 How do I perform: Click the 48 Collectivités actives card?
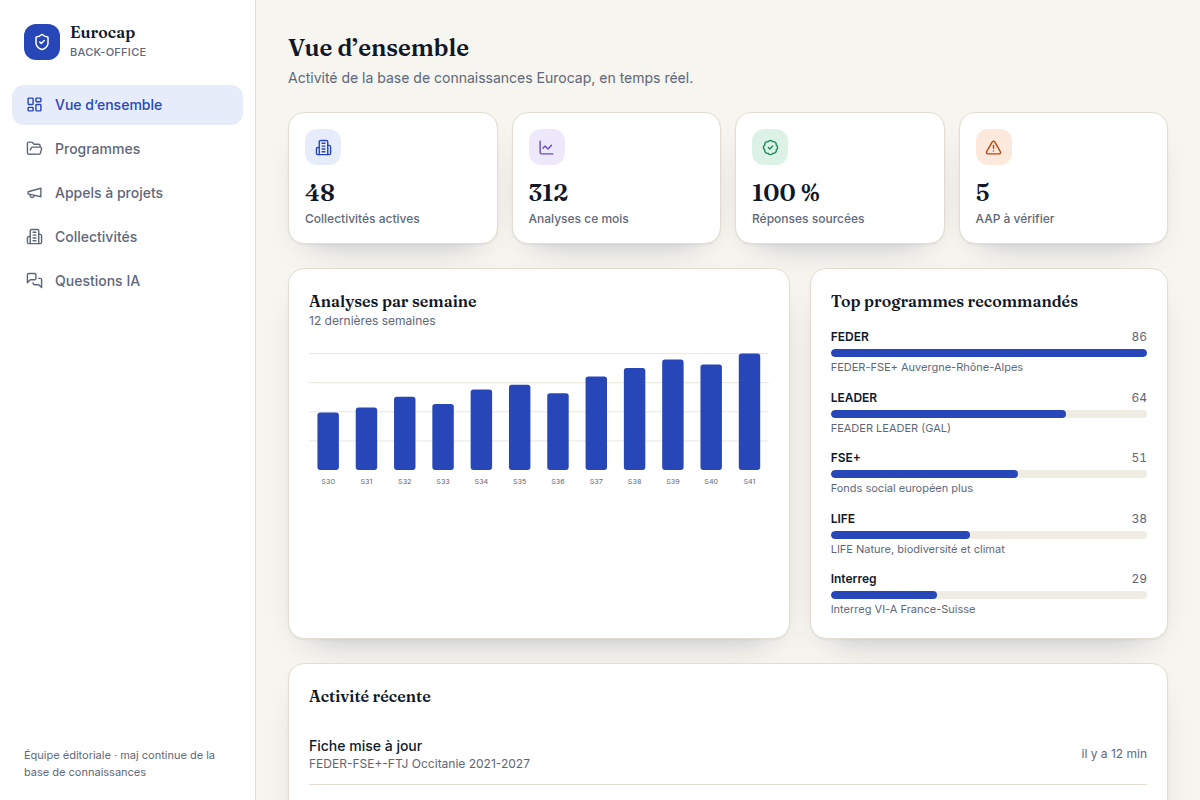pyautogui.click(x=393, y=178)
